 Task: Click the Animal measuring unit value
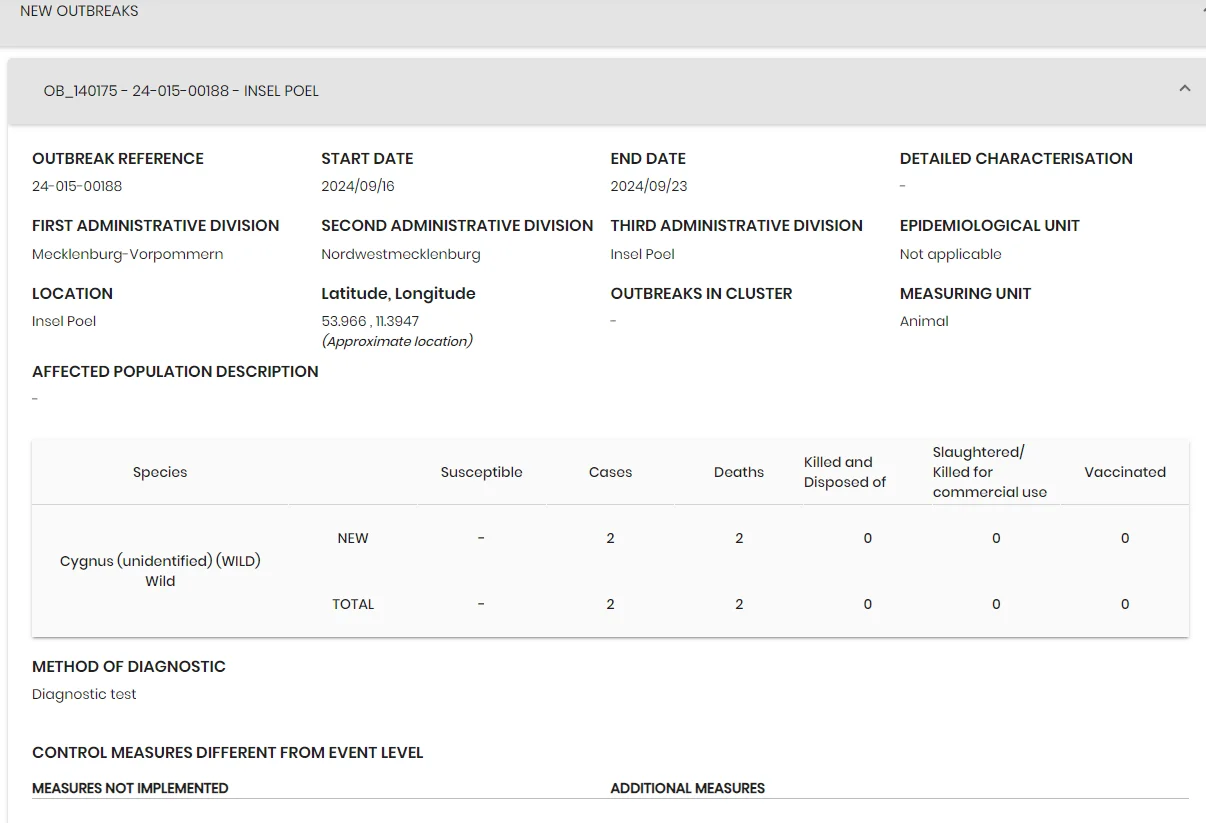click(924, 321)
